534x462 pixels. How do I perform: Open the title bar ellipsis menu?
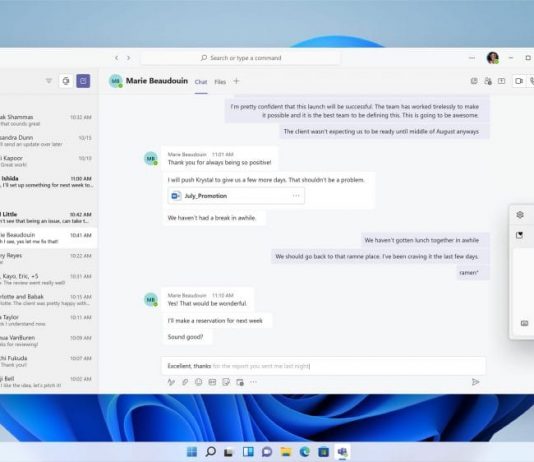tap(472, 58)
